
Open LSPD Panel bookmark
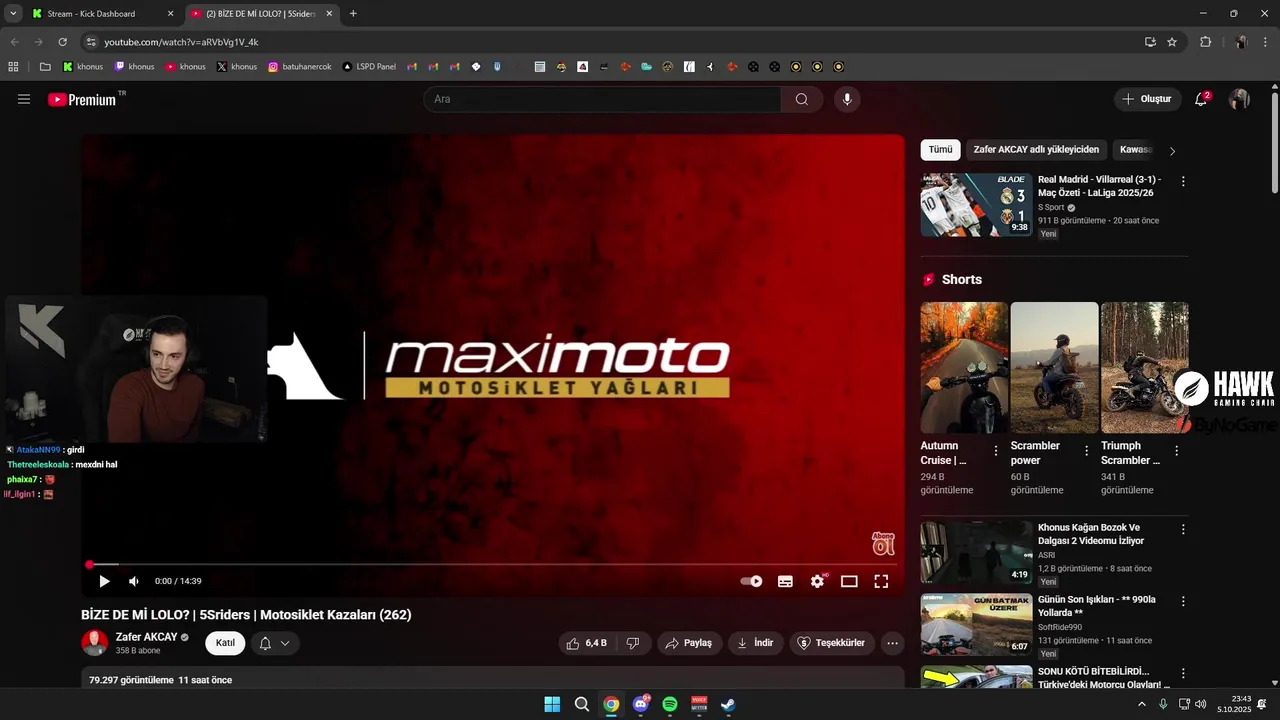point(369,67)
